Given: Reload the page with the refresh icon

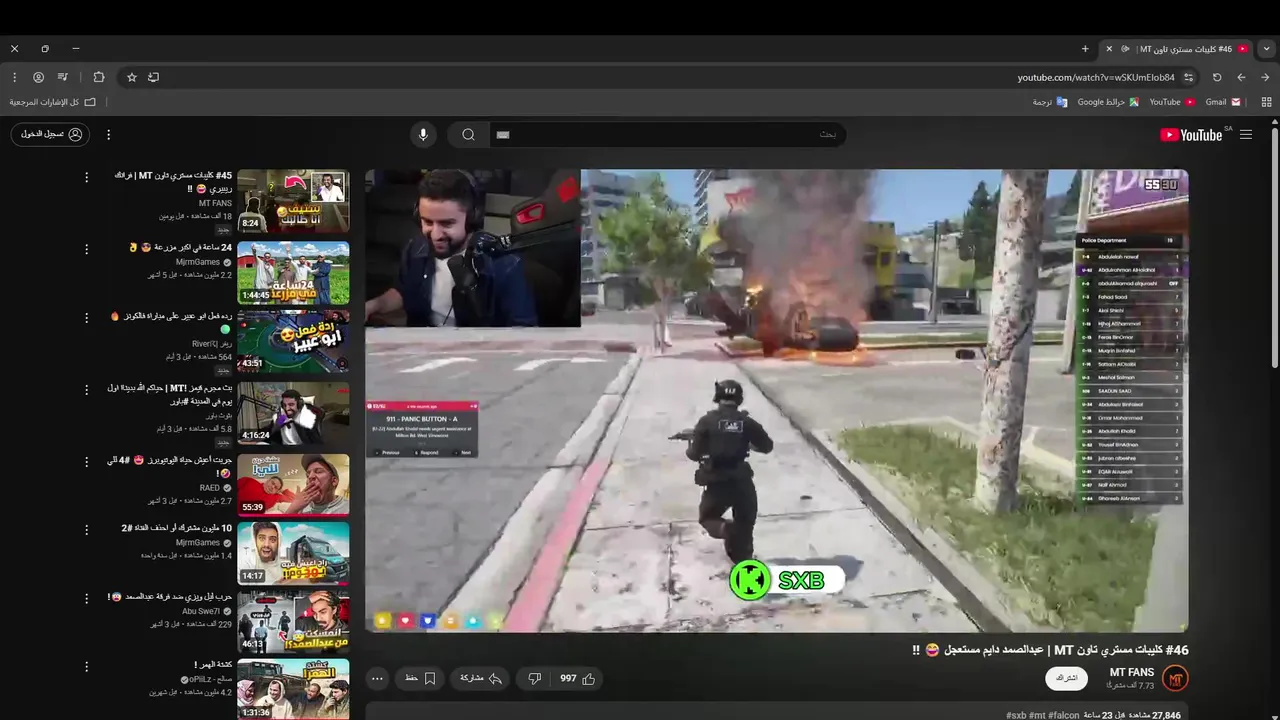Looking at the screenshot, I should pyautogui.click(x=1217, y=77).
